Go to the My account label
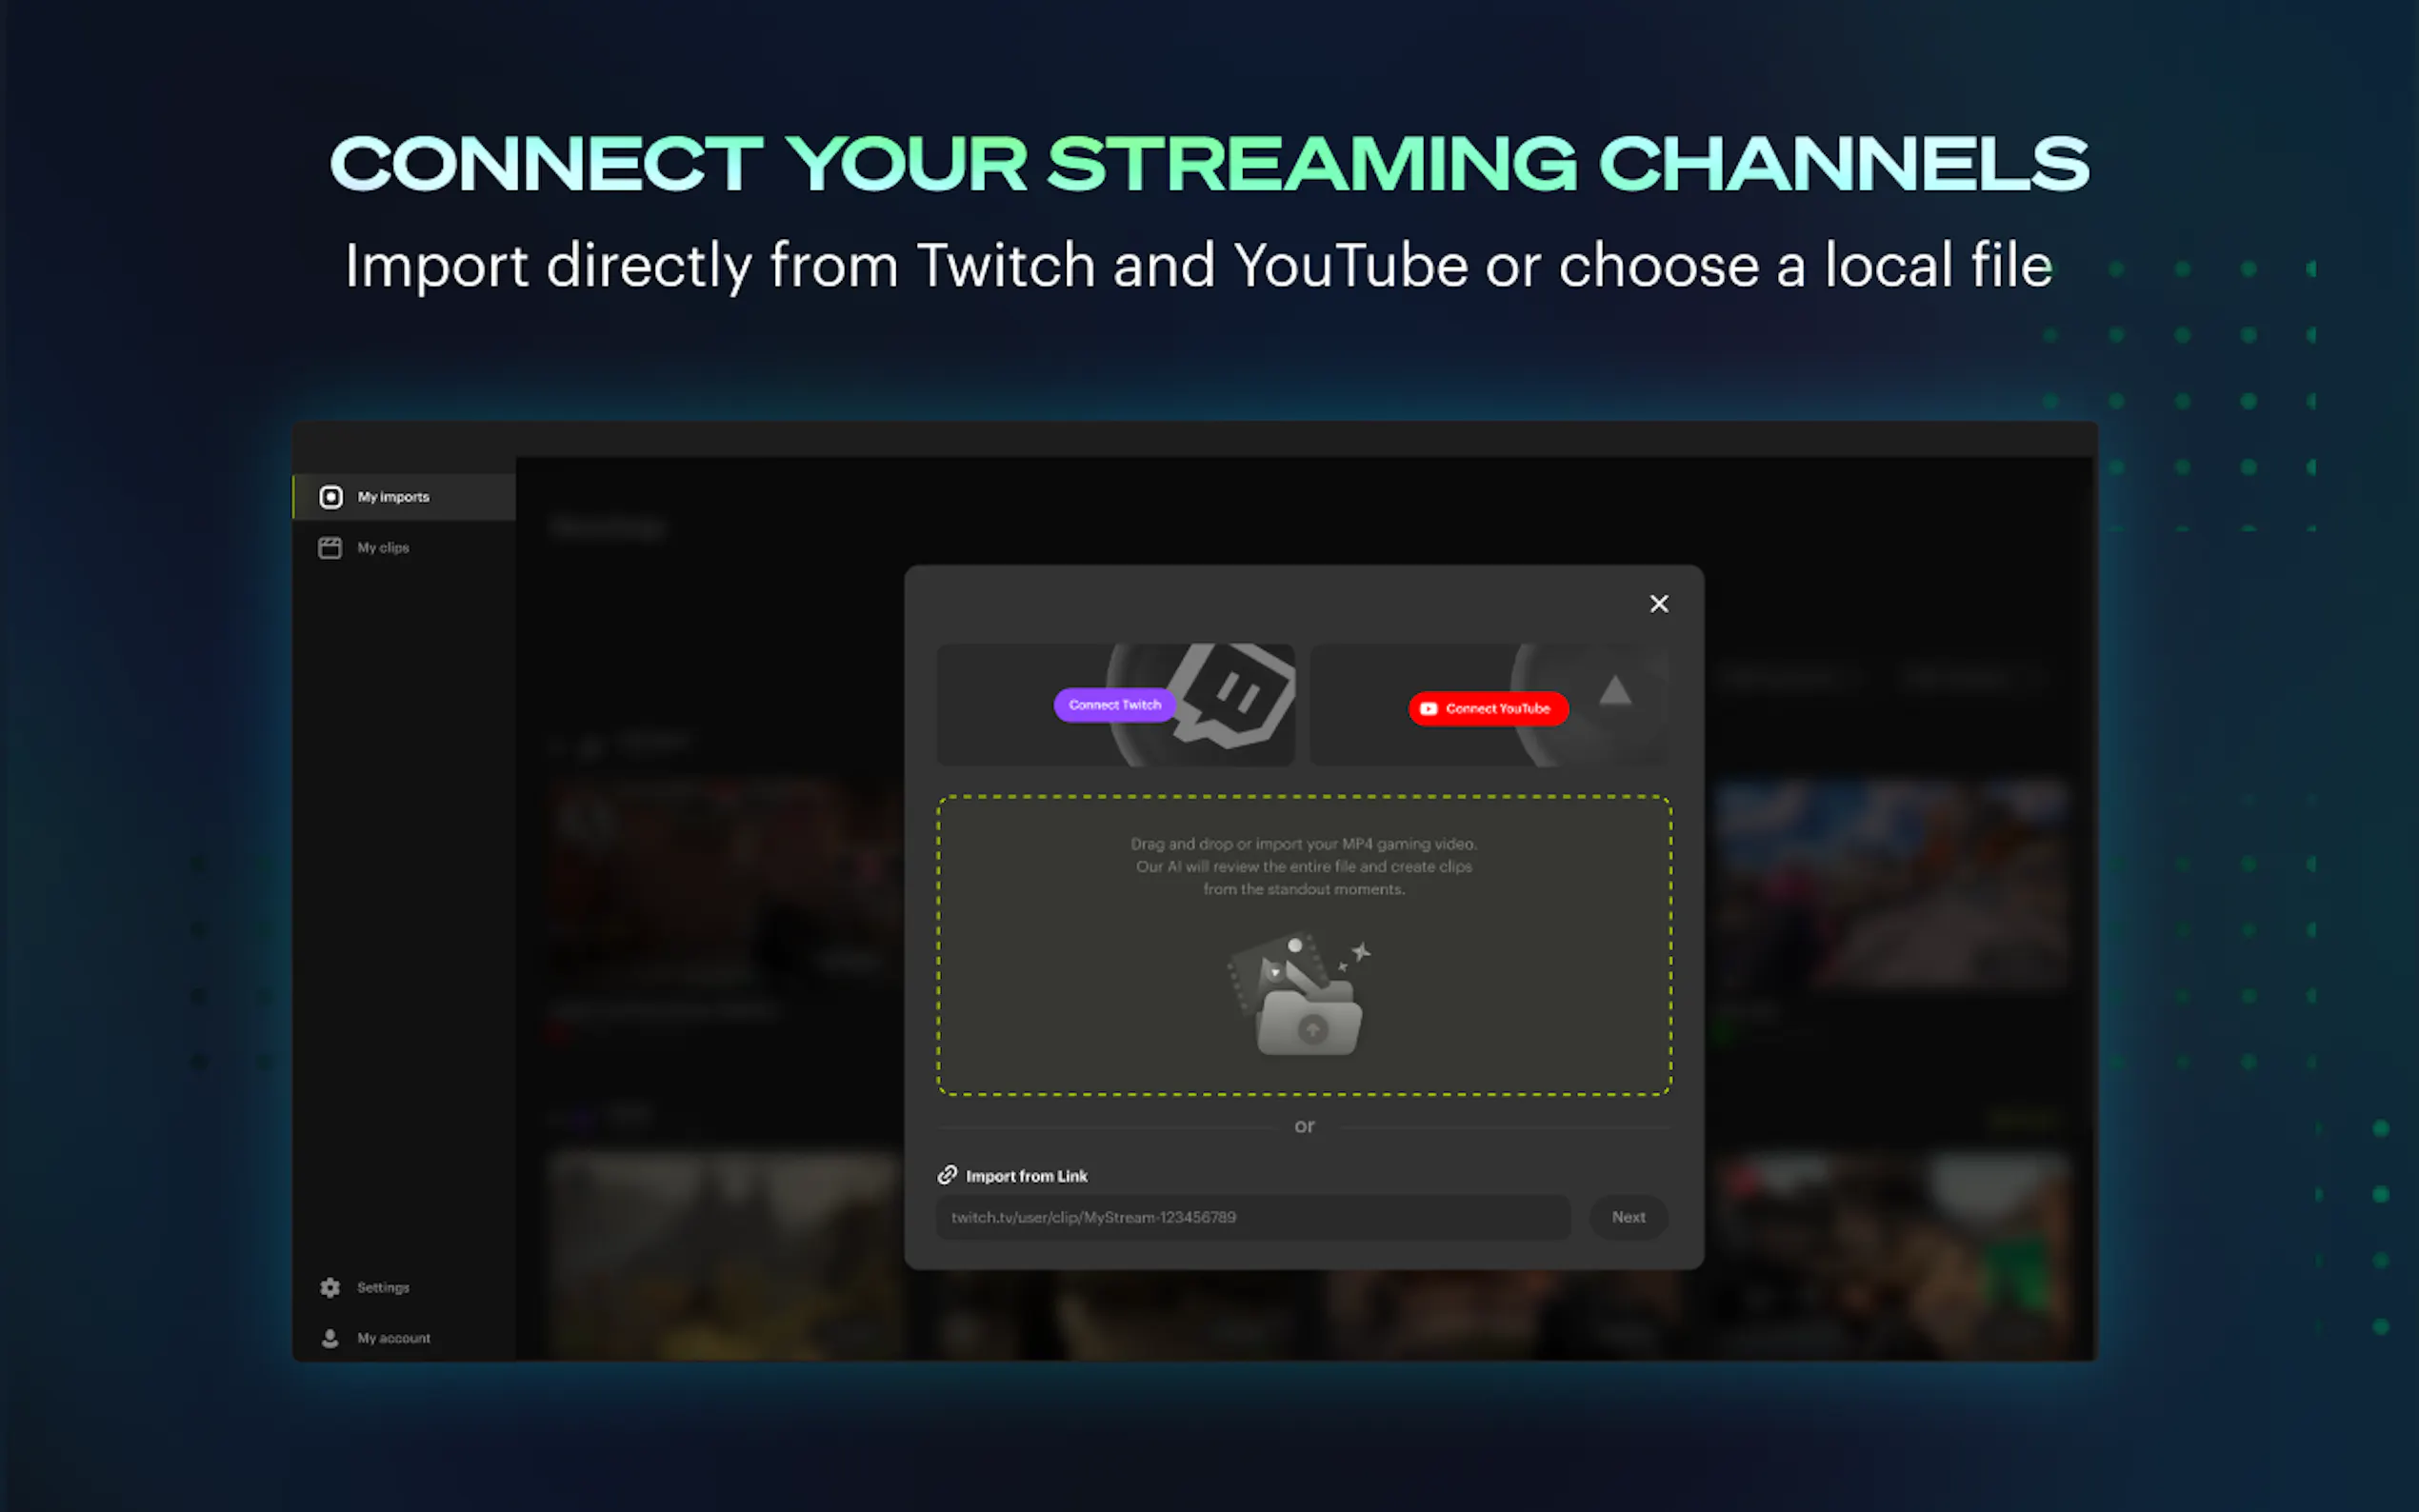 coord(394,1338)
